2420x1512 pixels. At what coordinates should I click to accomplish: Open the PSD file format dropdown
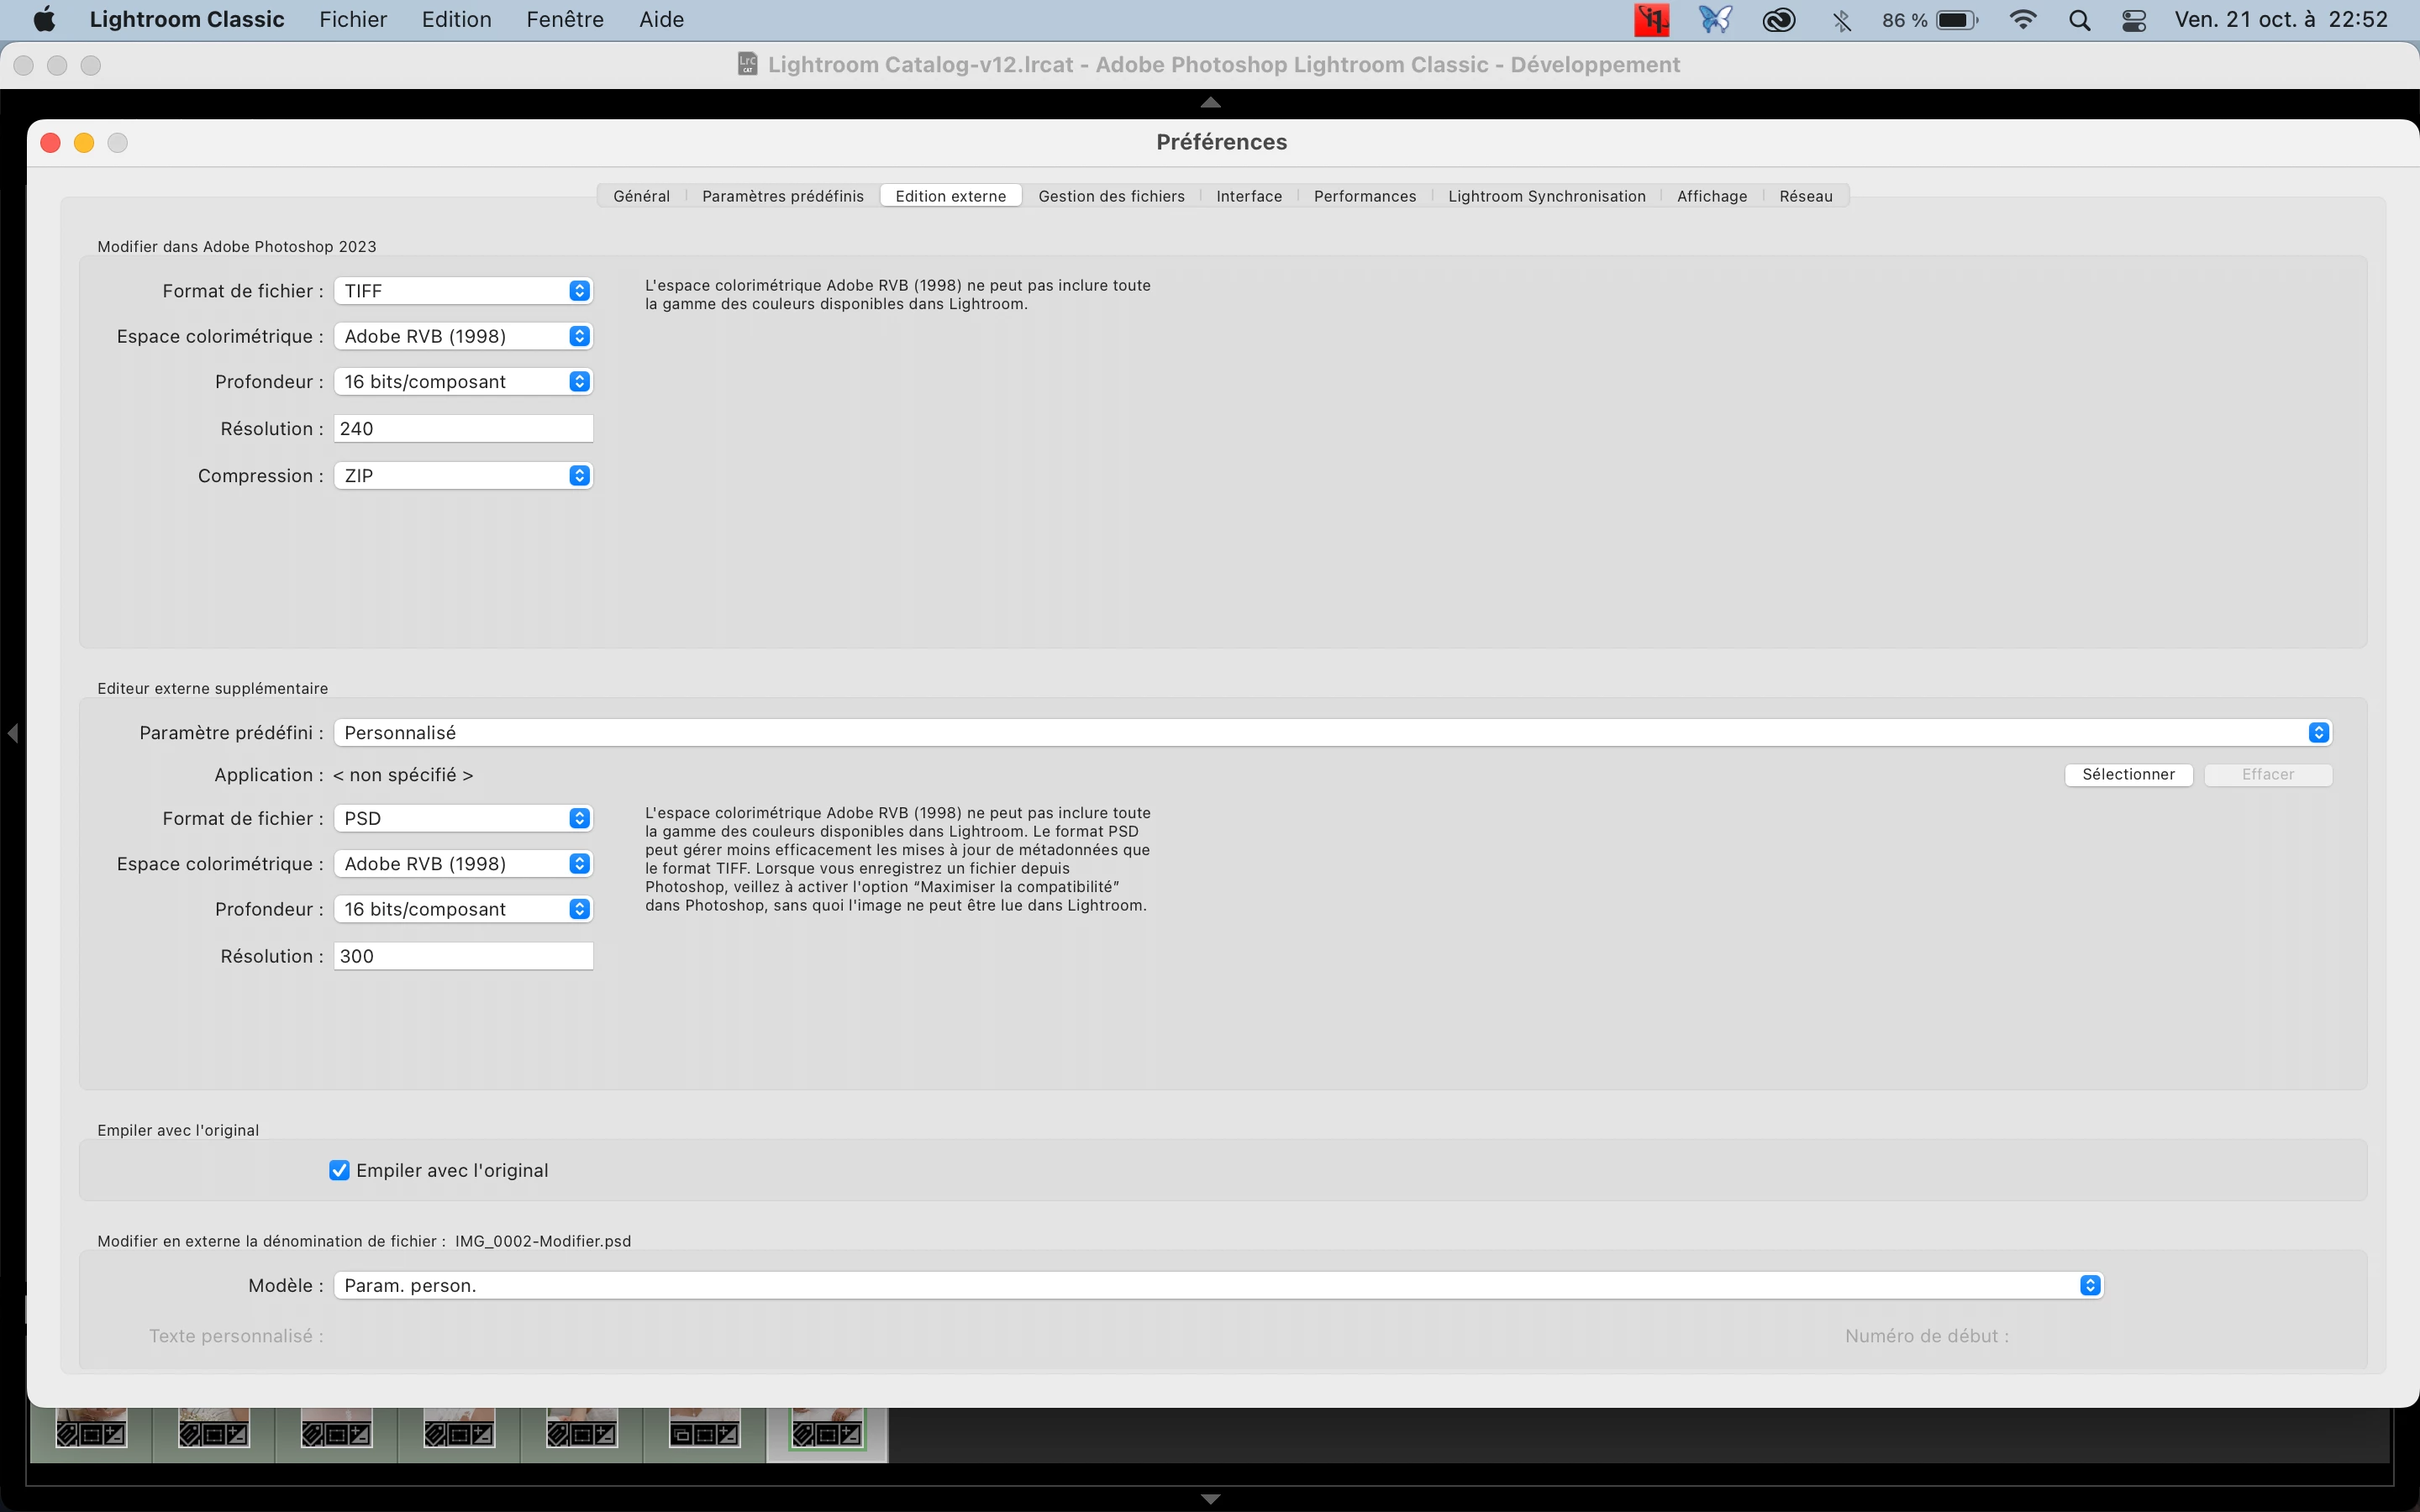[x=463, y=818]
